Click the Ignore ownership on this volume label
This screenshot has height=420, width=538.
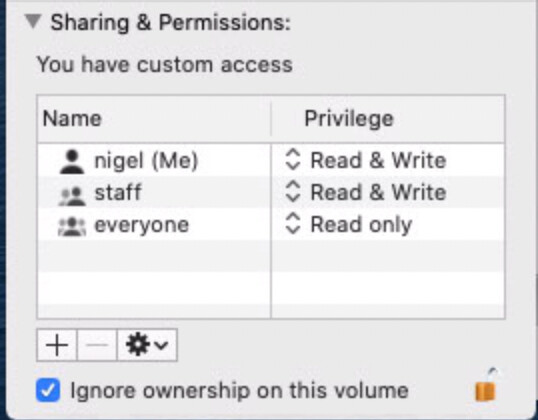click(x=239, y=390)
